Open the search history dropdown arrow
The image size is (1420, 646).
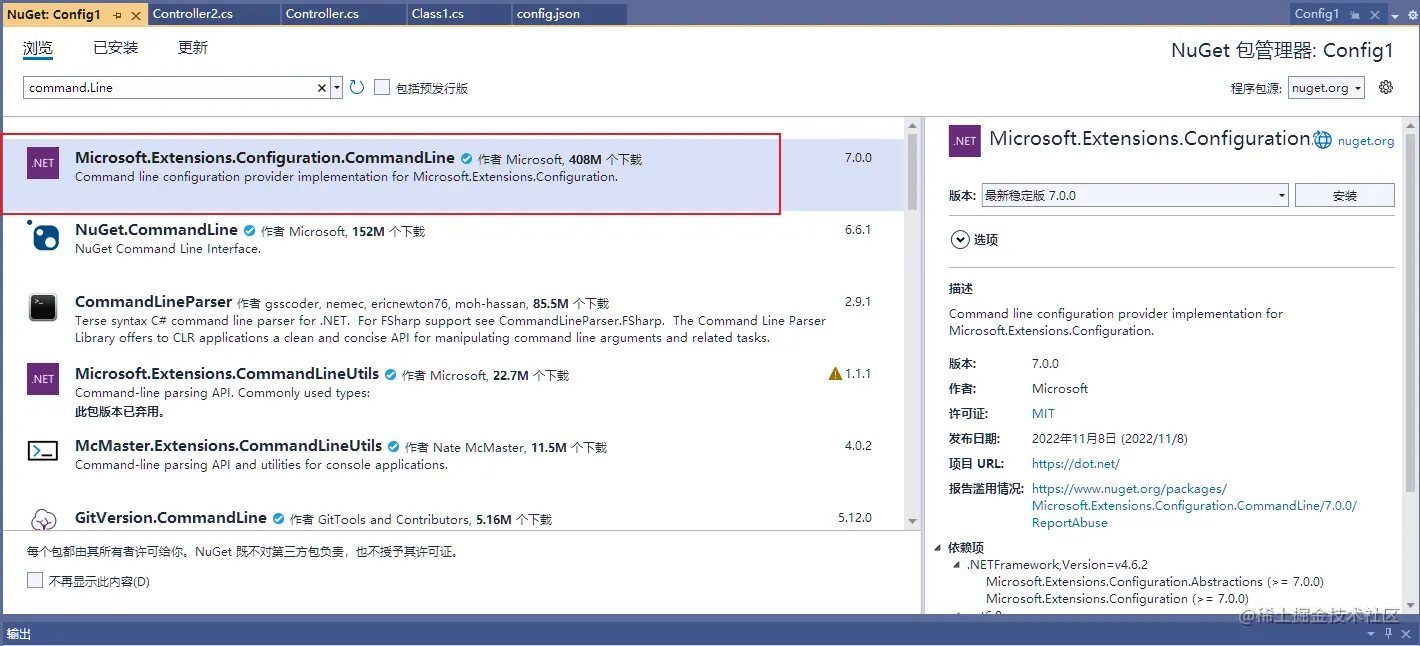(x=337, y=88)
